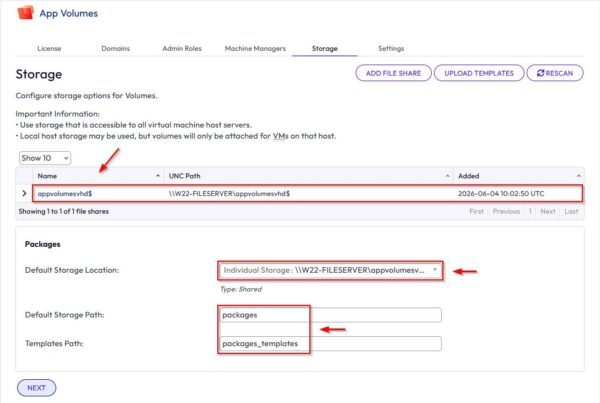The width and height of the screenshot is (600, 403).
Task: Select the Storage tab
Action: (x=324, y=49)
